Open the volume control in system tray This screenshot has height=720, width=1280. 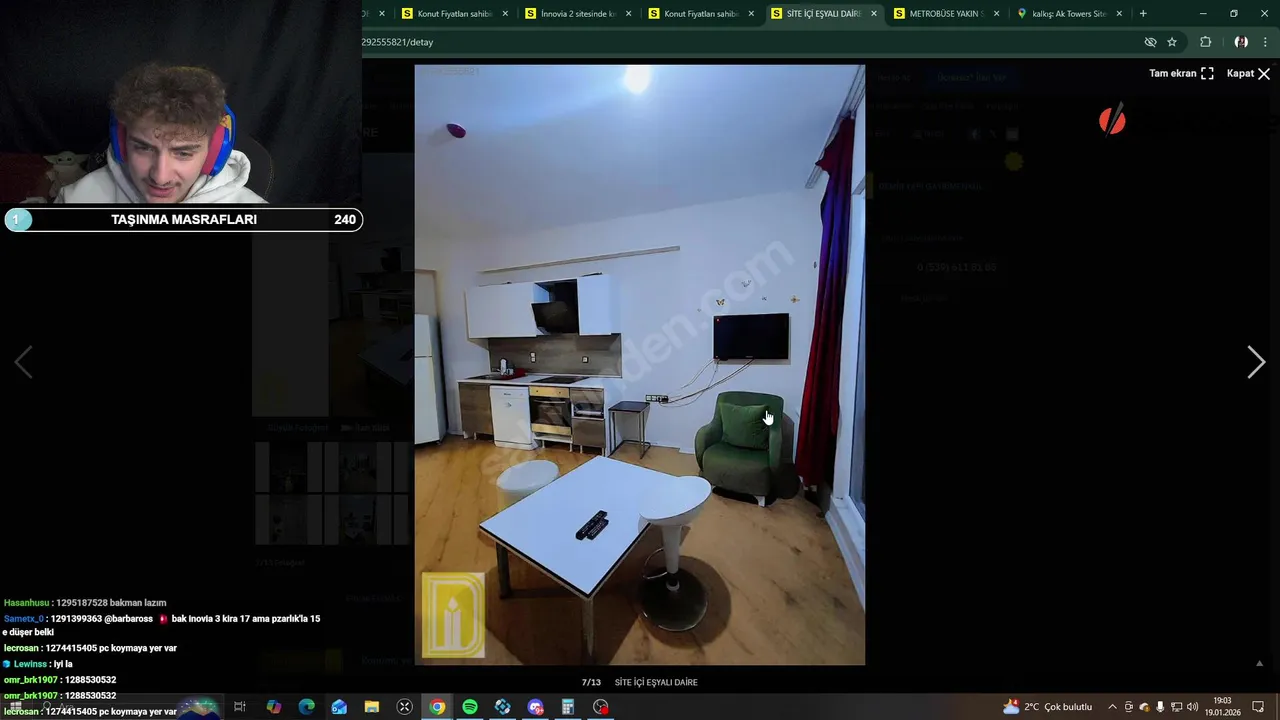[1192, 707]
